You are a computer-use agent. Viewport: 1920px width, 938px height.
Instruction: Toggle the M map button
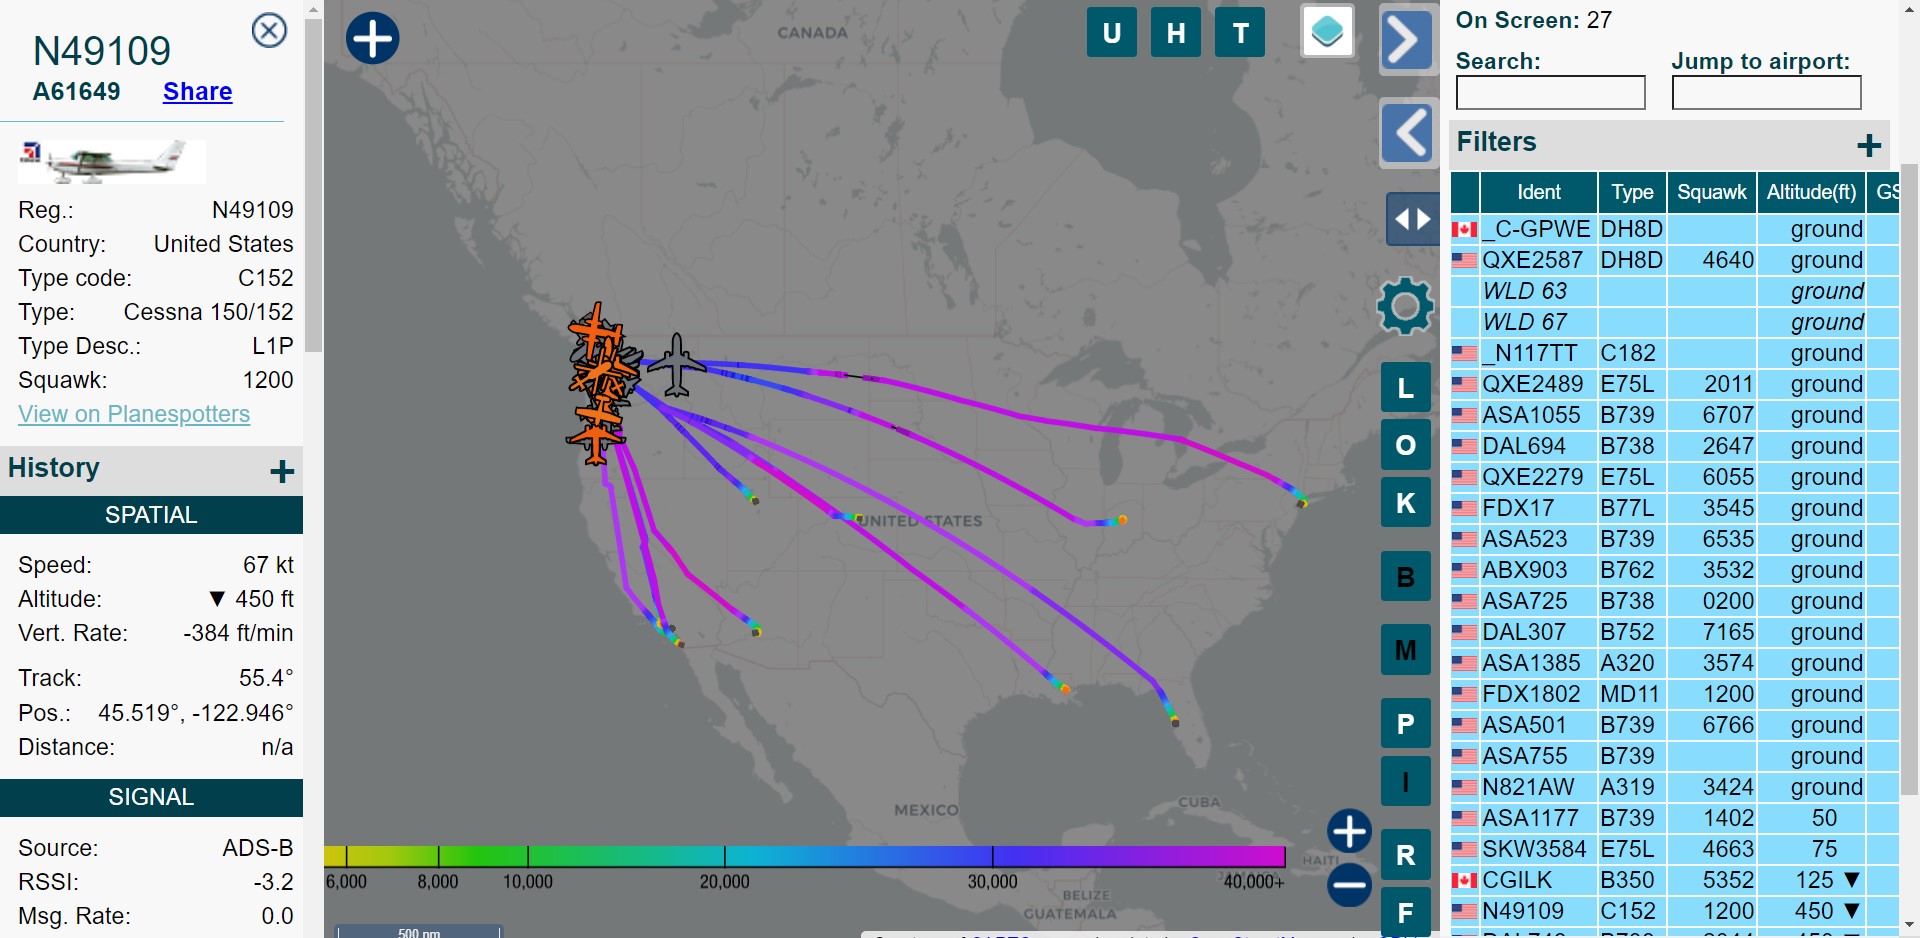tap(1406, 650)
